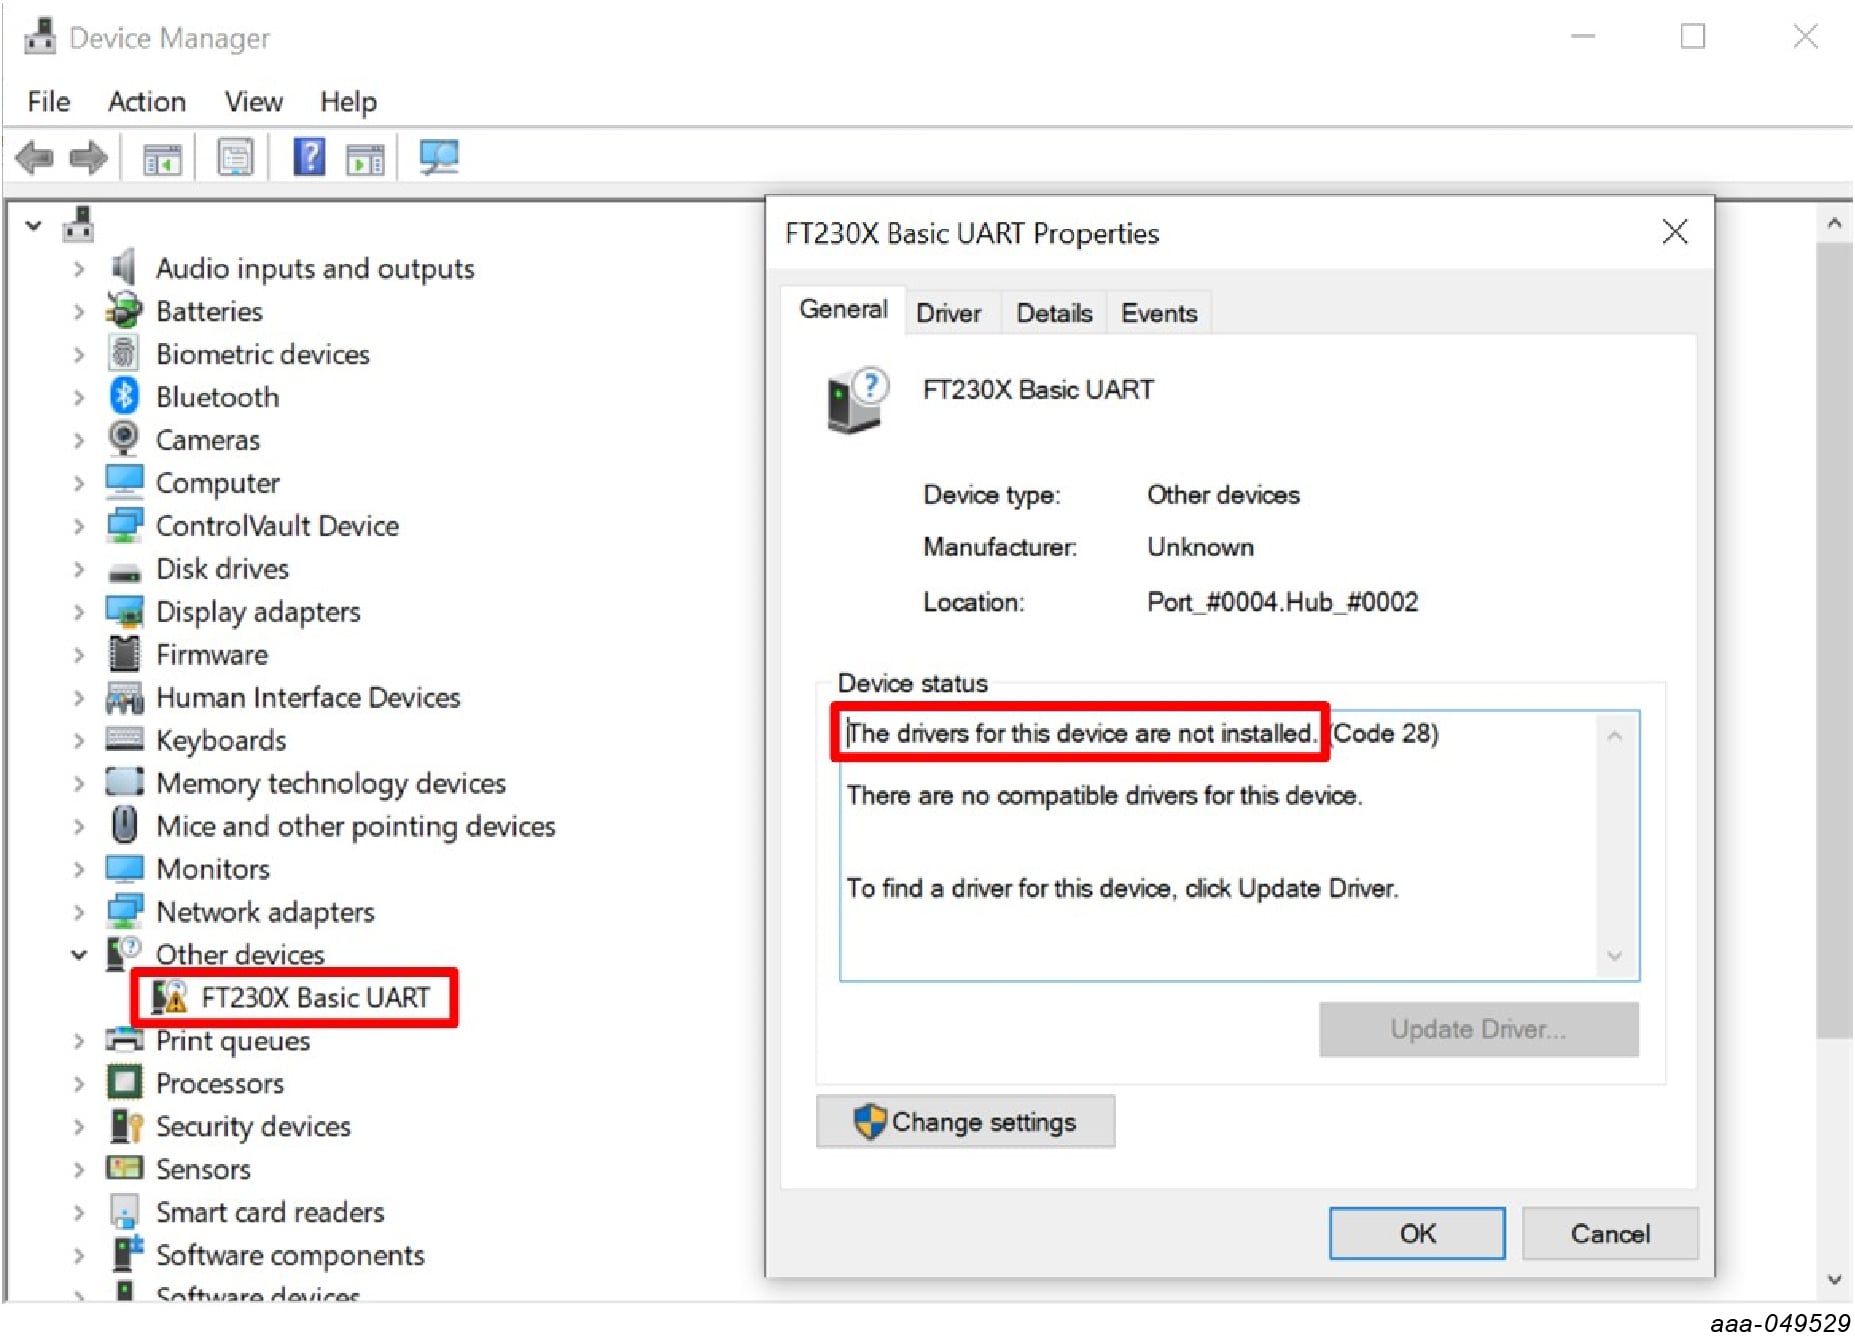This screenshot has width=1855, height=1340.
Task: Click the Show/Hide console tree icon
Action: click(162, 158)
